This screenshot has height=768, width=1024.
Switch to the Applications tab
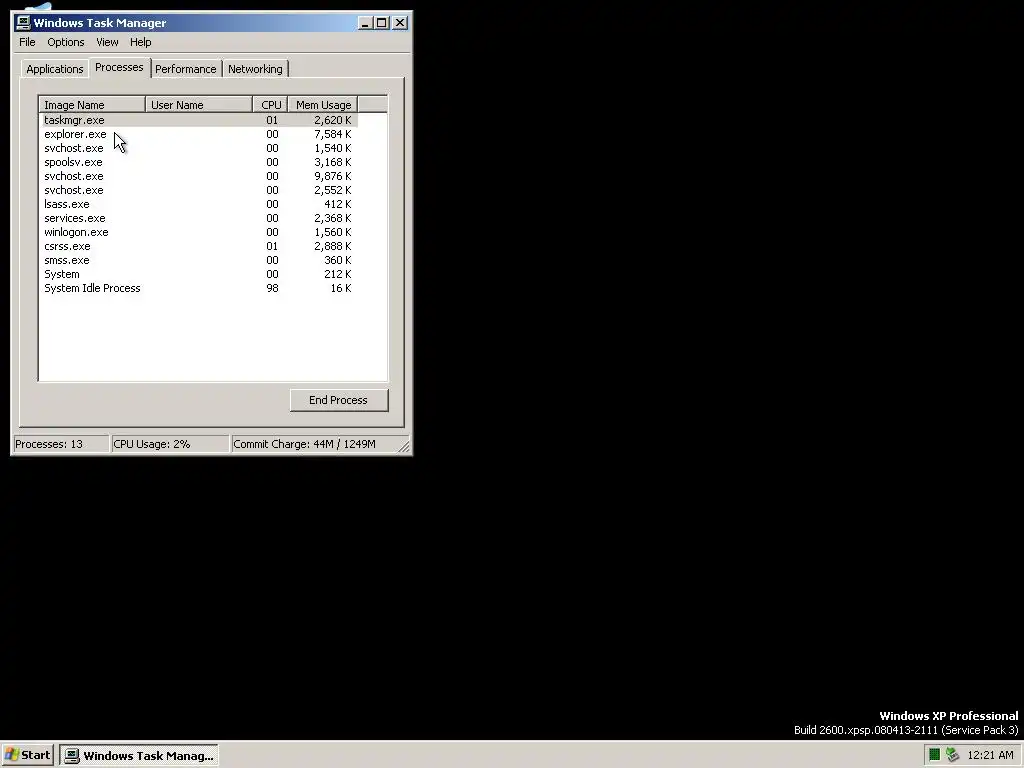point(55,69)
